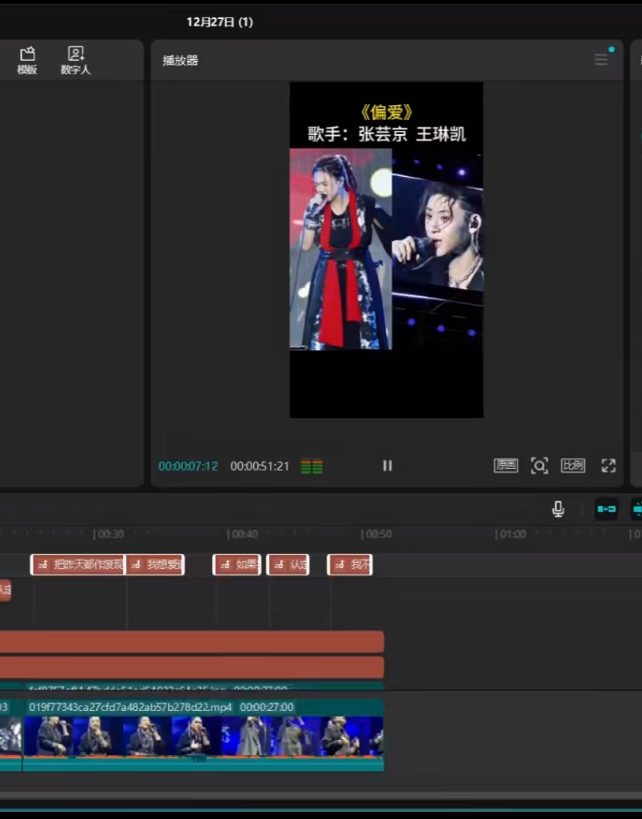Open the 模板 (Templates) panel
642x819 pixels.
click(27, 60)
